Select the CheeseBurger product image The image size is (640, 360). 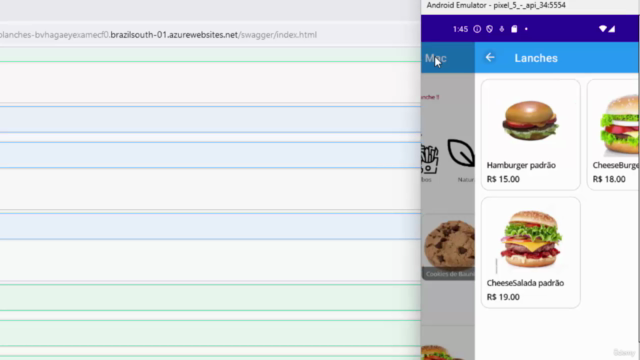tap(620, 124)
